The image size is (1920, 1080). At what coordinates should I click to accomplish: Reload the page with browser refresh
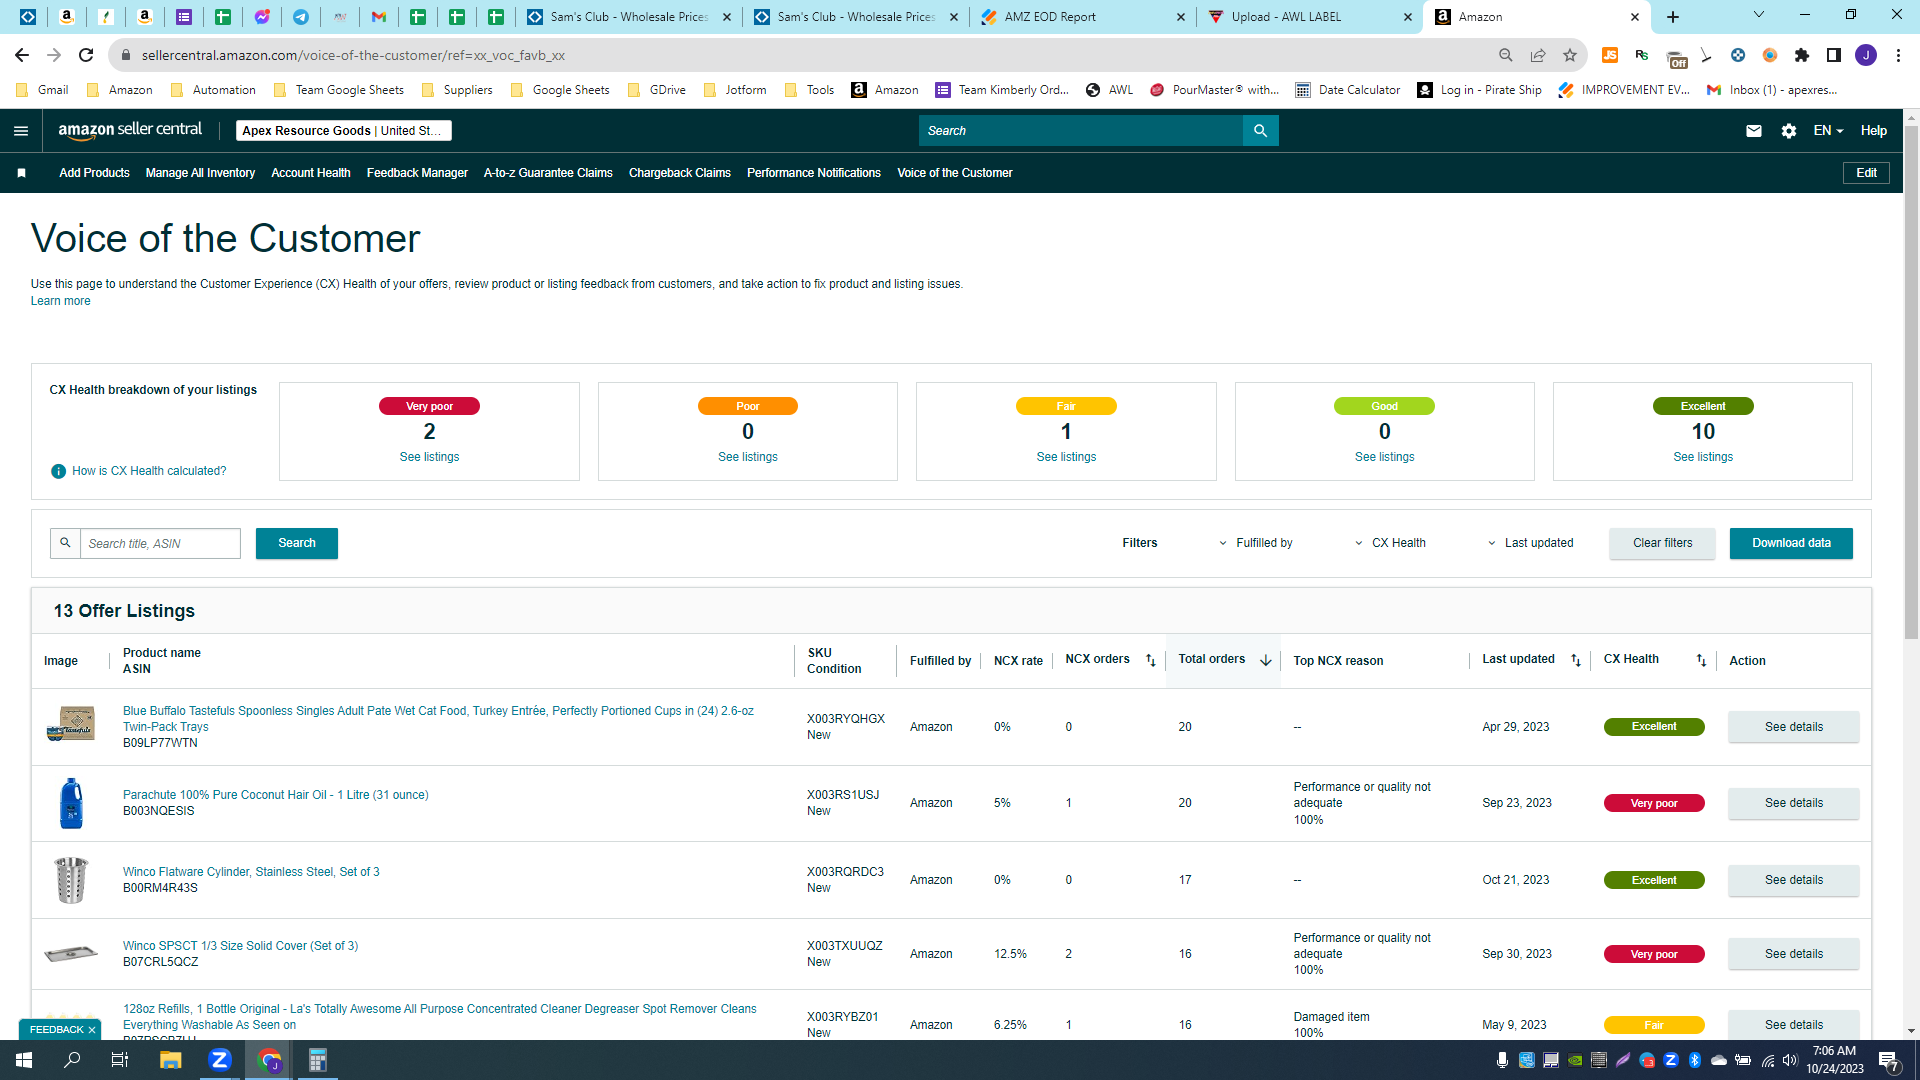(86, 55)
